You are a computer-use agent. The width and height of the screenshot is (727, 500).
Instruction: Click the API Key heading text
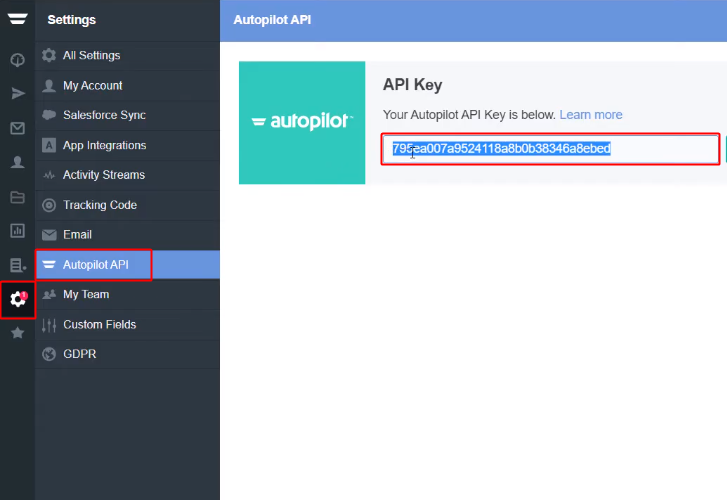pos(412,85)
